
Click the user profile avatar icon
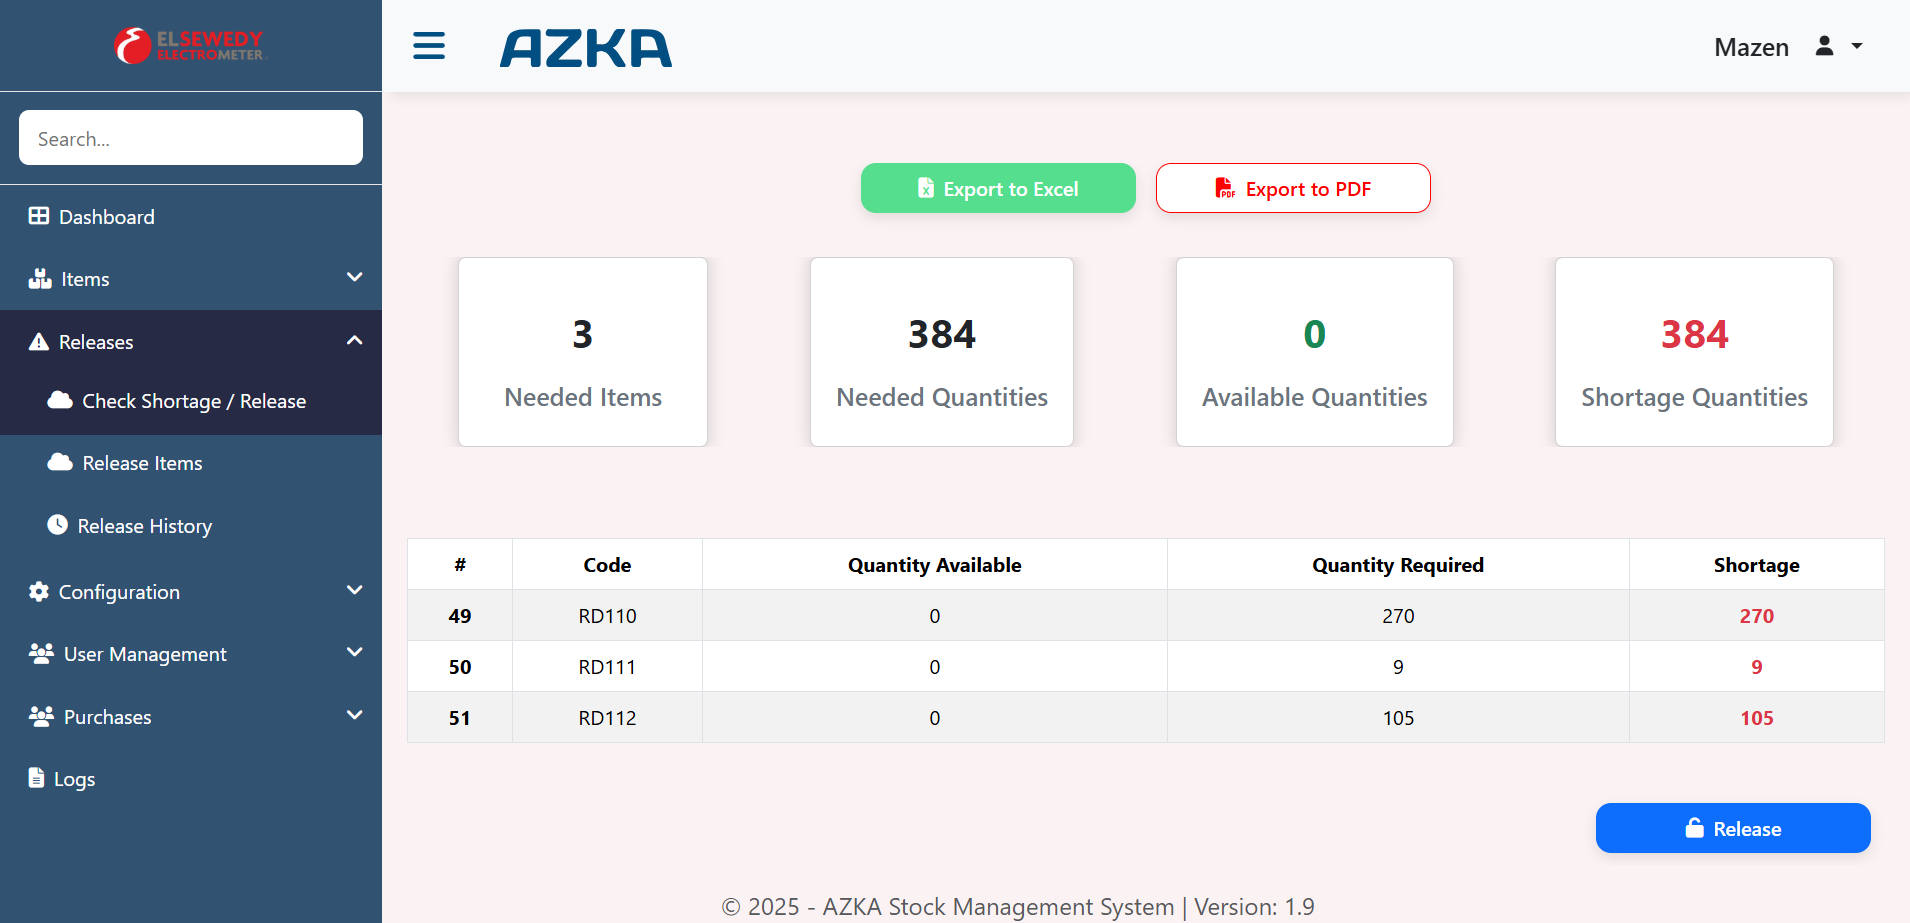(1824, 46)
